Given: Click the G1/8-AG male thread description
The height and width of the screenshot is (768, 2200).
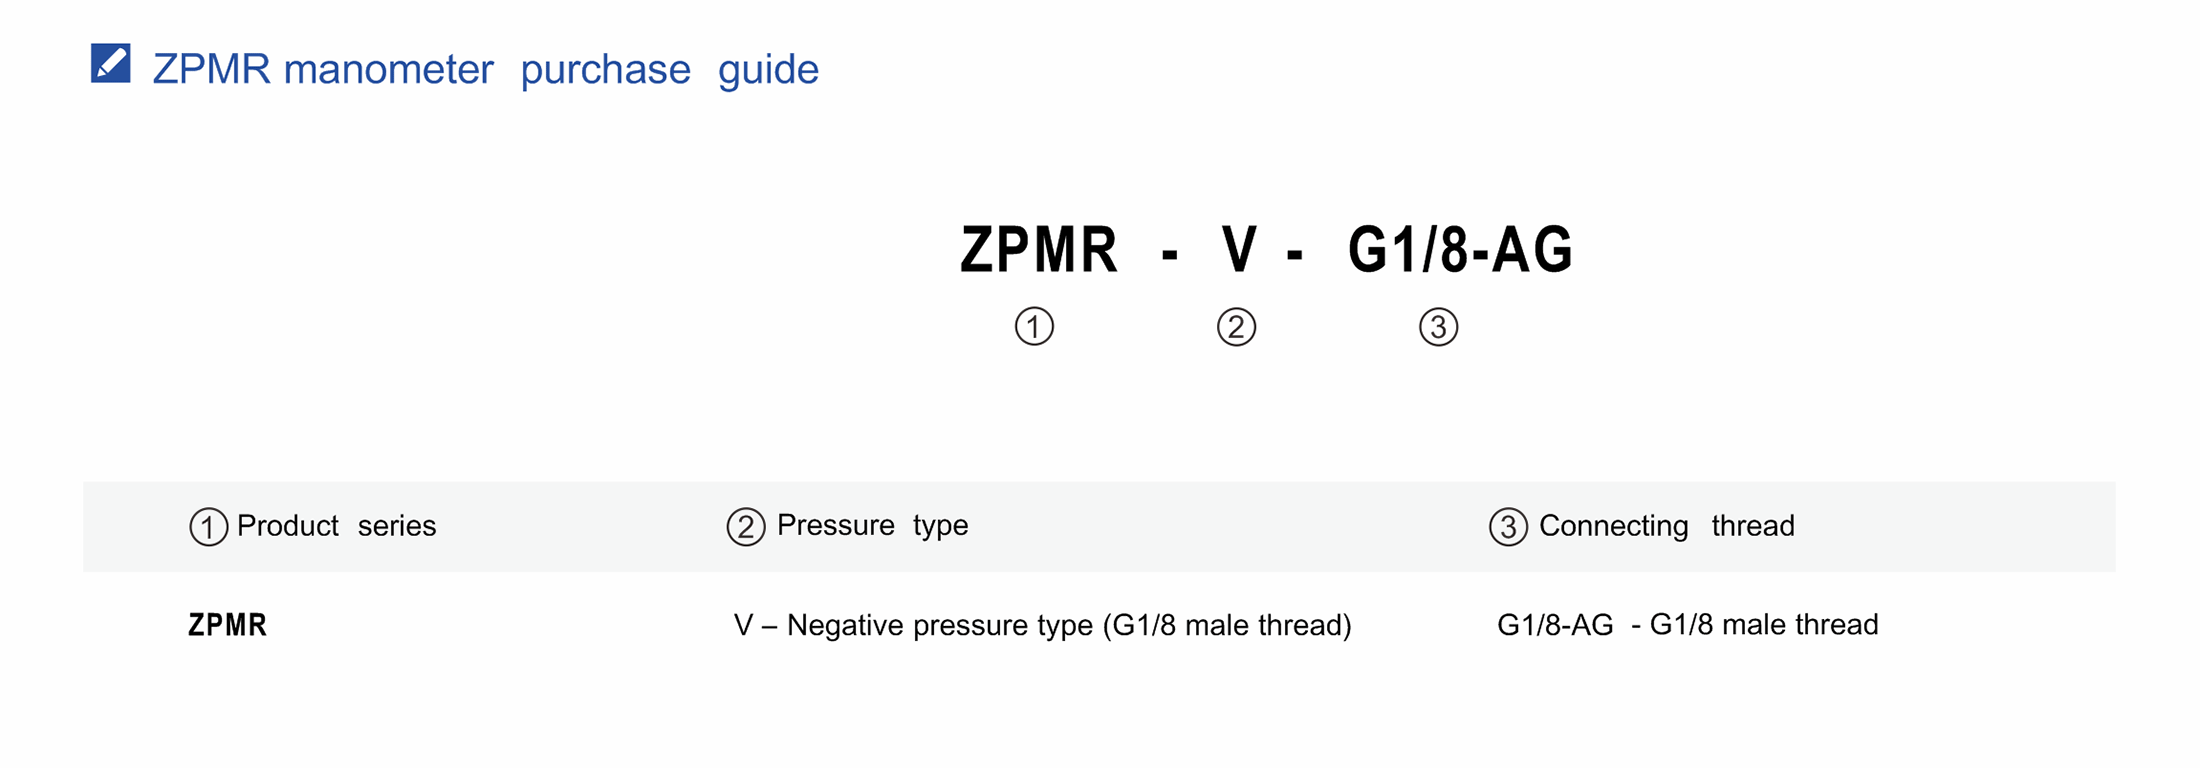Looking at the screenshot, I should coord(1687,625).
